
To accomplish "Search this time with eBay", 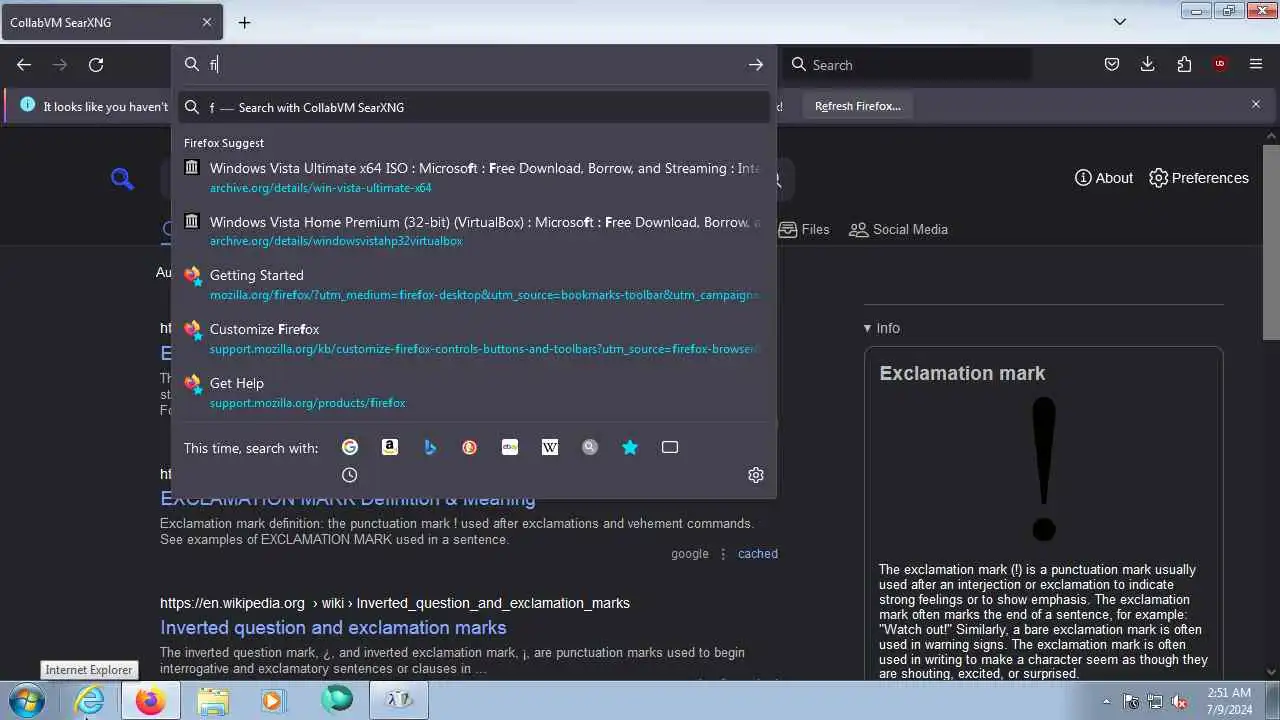I will pos(510,447).
